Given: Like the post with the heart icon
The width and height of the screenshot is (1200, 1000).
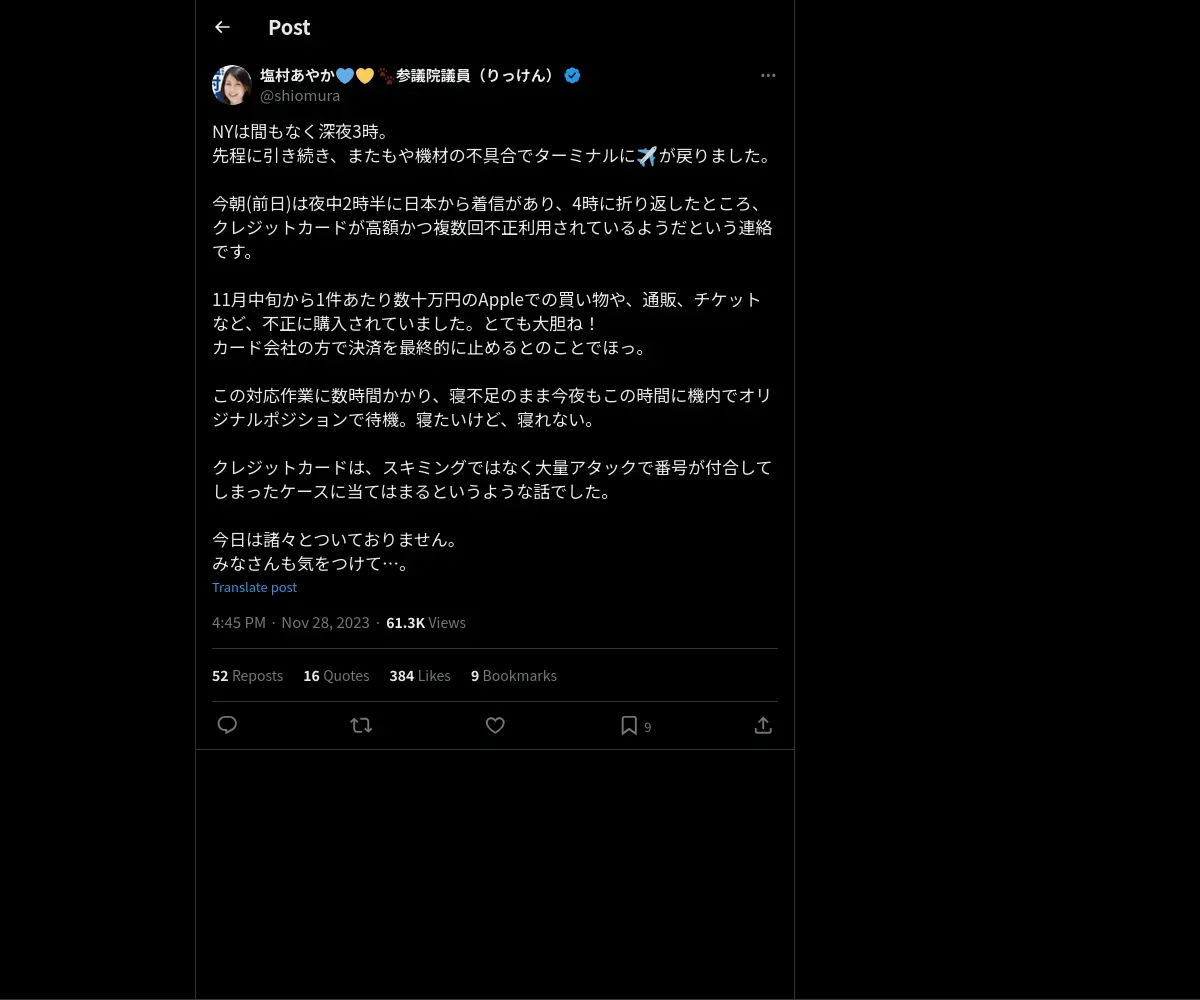Looking at the screenshot, I should pyautogui.click(x=495, y=725).
